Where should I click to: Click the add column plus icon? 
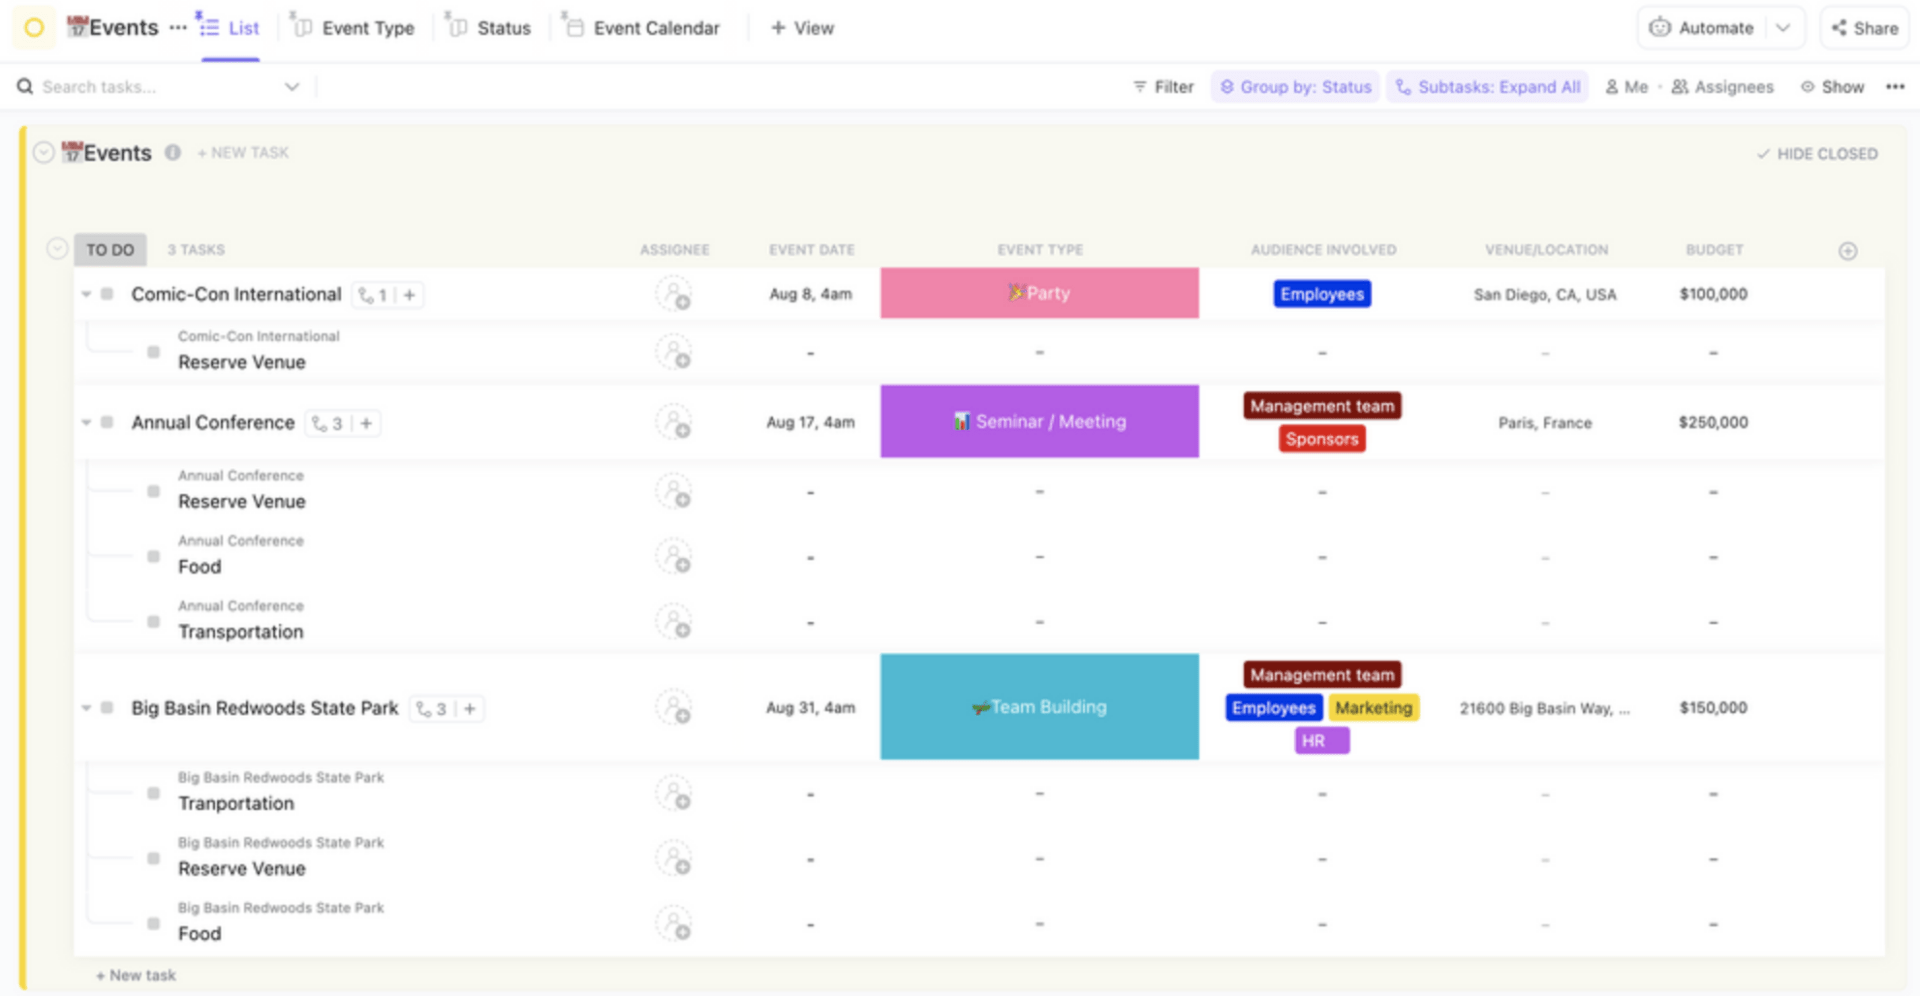pyautogui.click(x=1847, y=251)
